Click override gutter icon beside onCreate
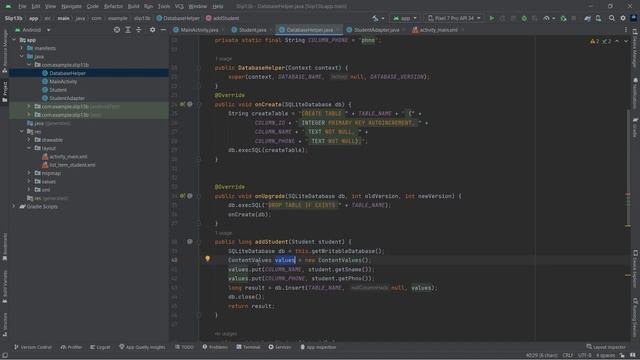This screenshot has width=640, height=360. tap(182, 104)
